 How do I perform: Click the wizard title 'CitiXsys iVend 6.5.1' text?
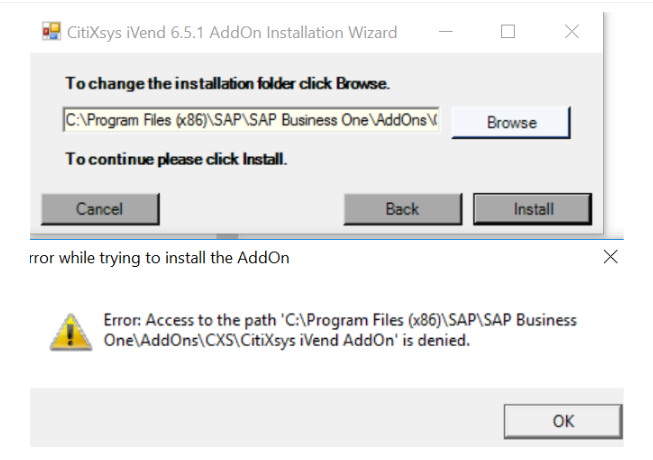(x=135, y=32)
